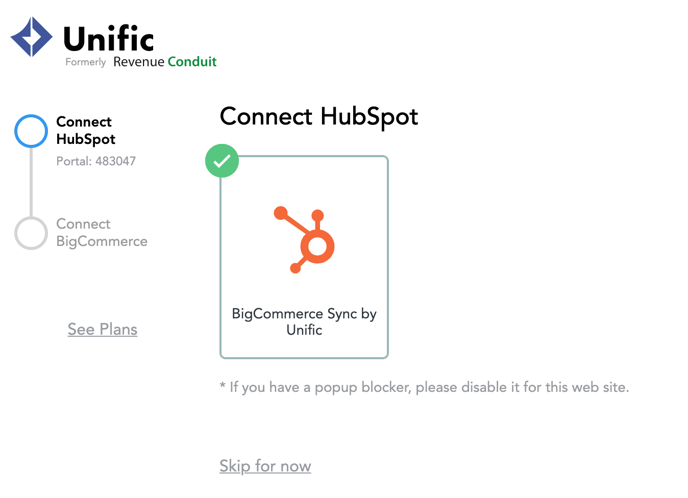Click the vertical line between step circles
The image size is (688, 498).
tap(31, 182)
